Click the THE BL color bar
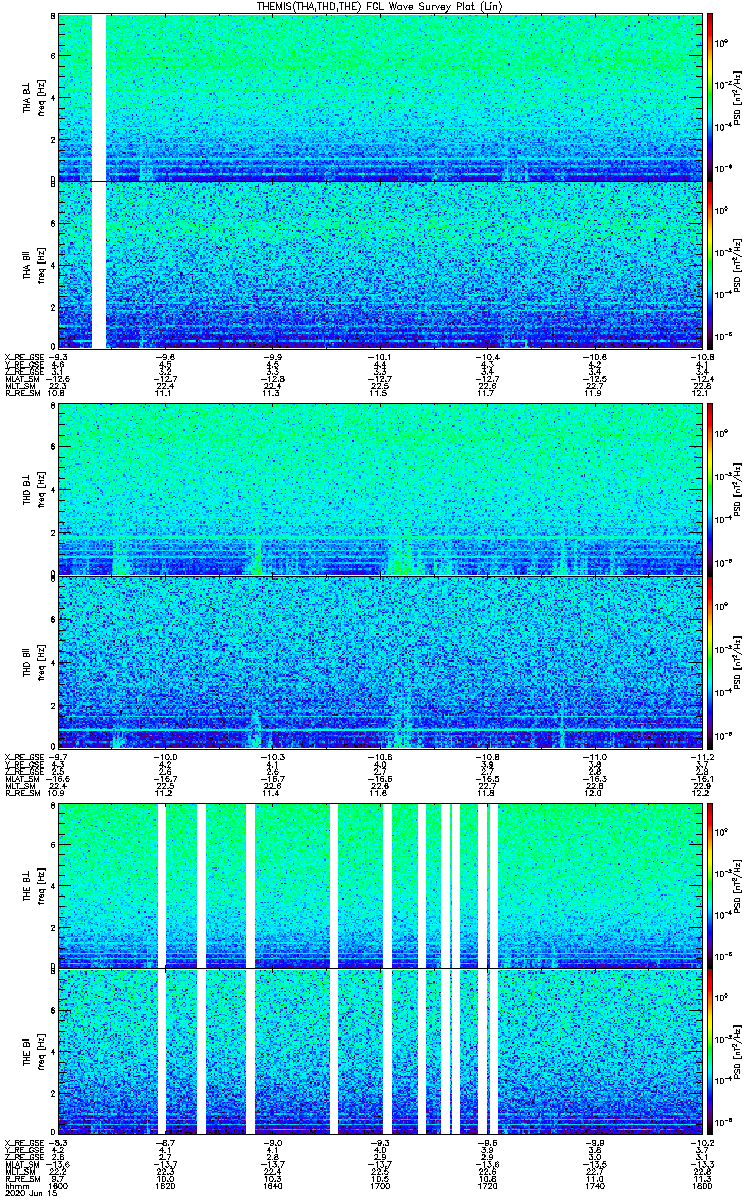 coord(709,885)
